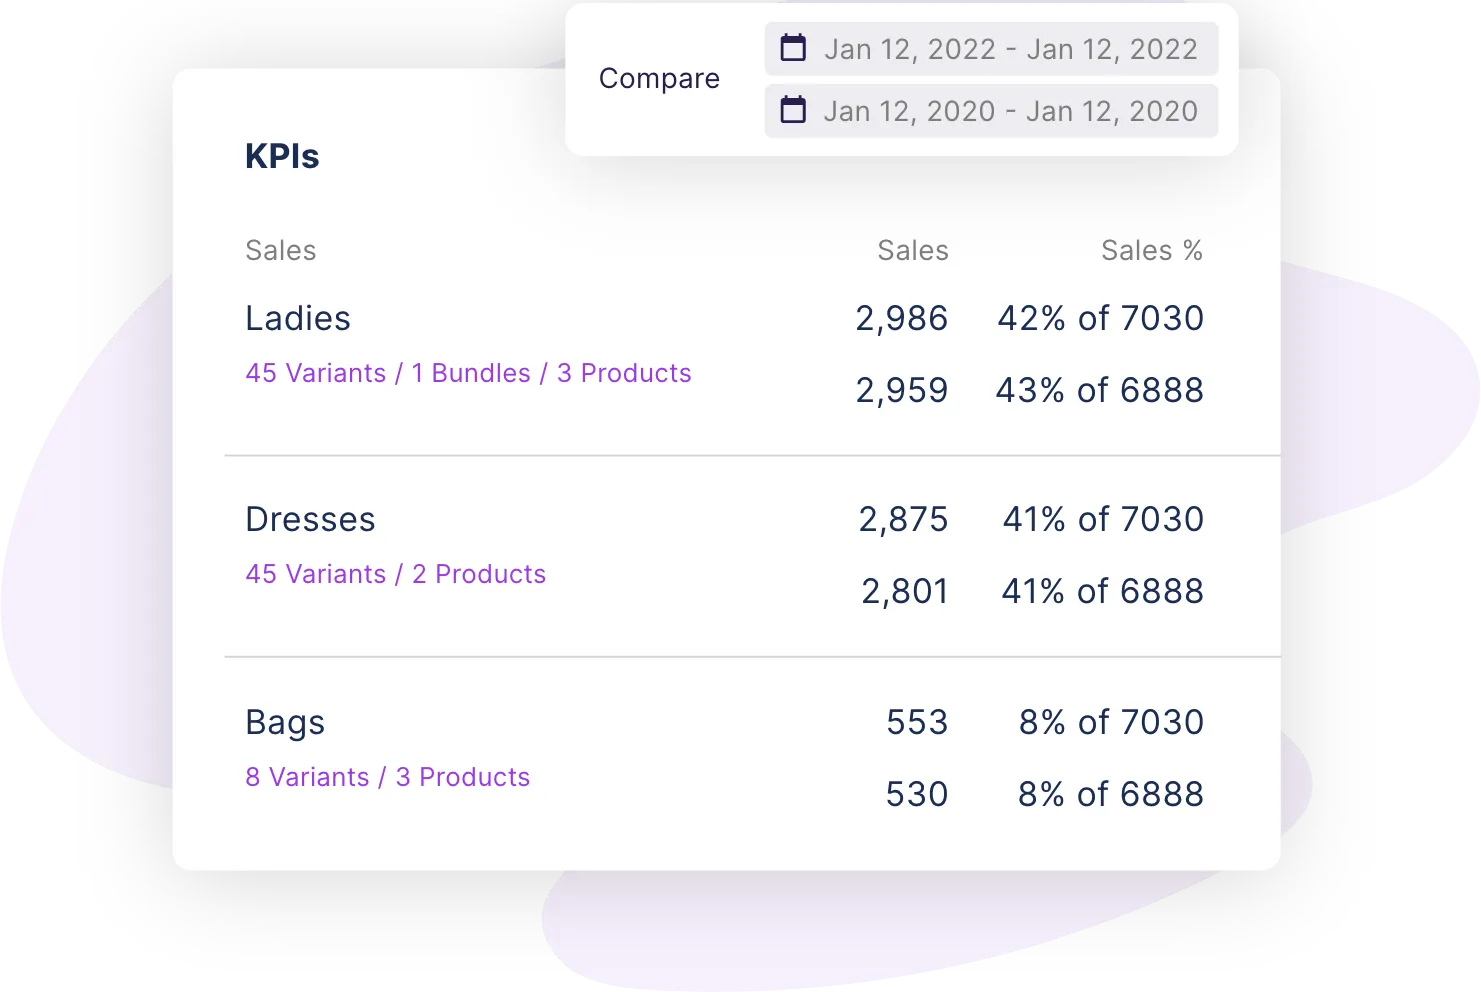This screenshot has width=1481, height=992.
Task: Click the calendar icon beside the 2022 date range
Action: tap(793, 48)
